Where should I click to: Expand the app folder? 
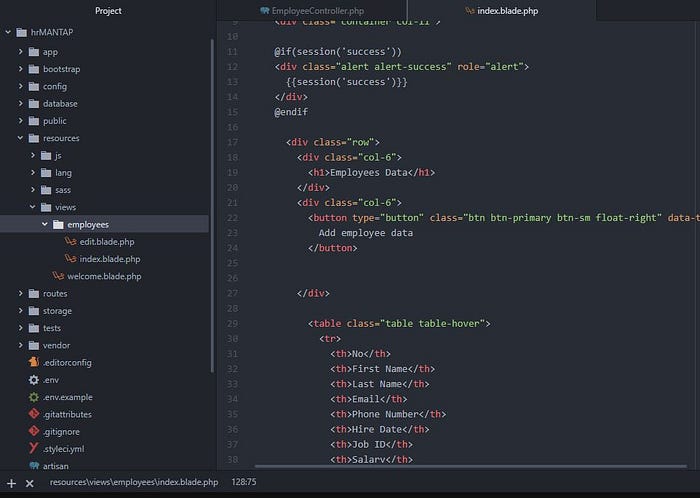click(21, 52)
